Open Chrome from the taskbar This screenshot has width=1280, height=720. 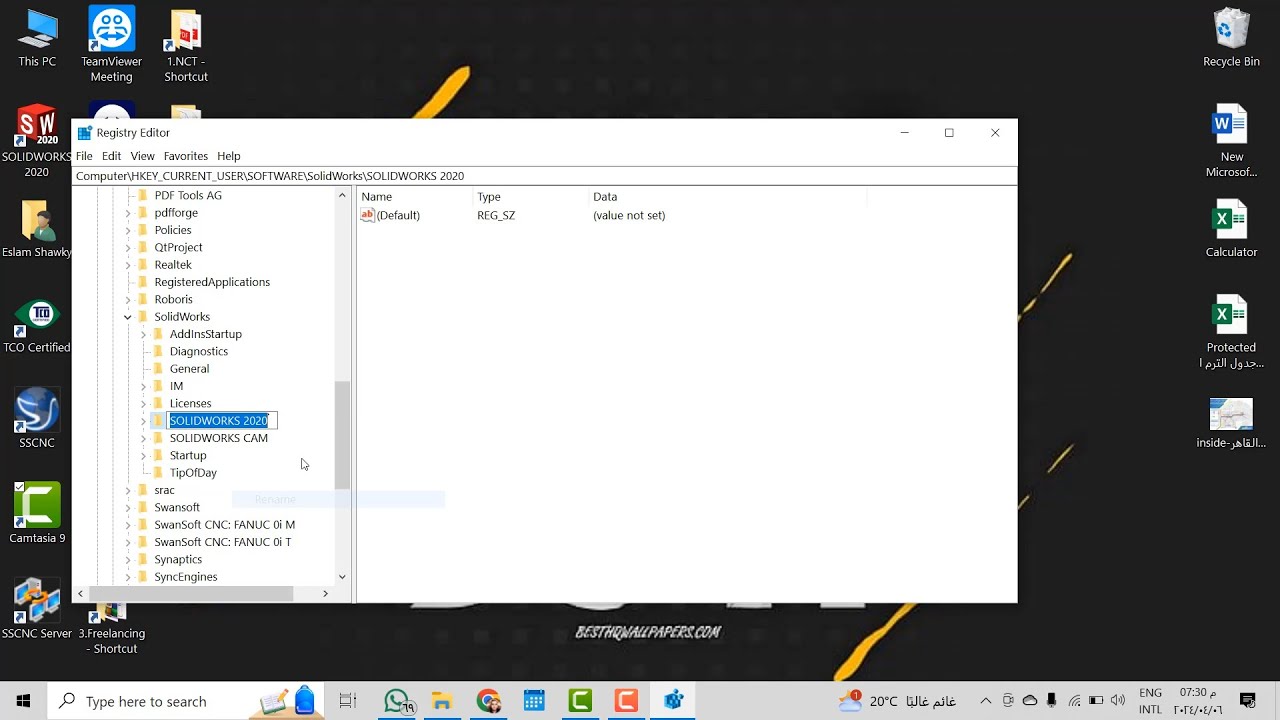pos(488,701)
